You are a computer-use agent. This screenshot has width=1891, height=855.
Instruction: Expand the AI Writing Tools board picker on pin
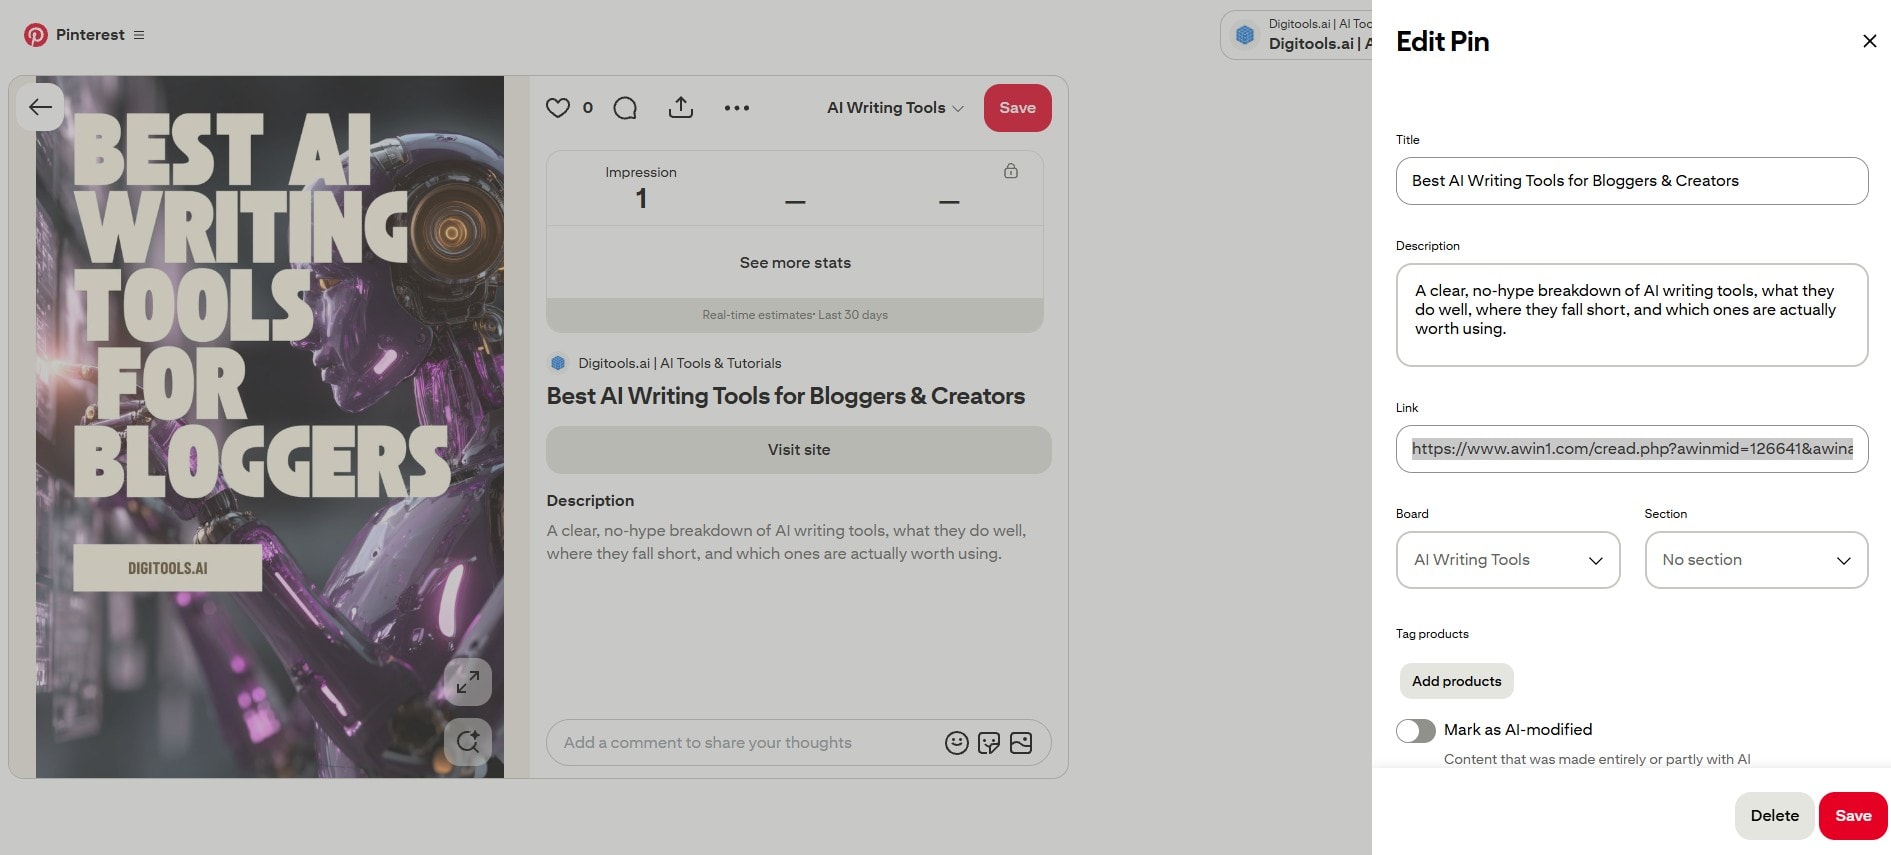895,108
